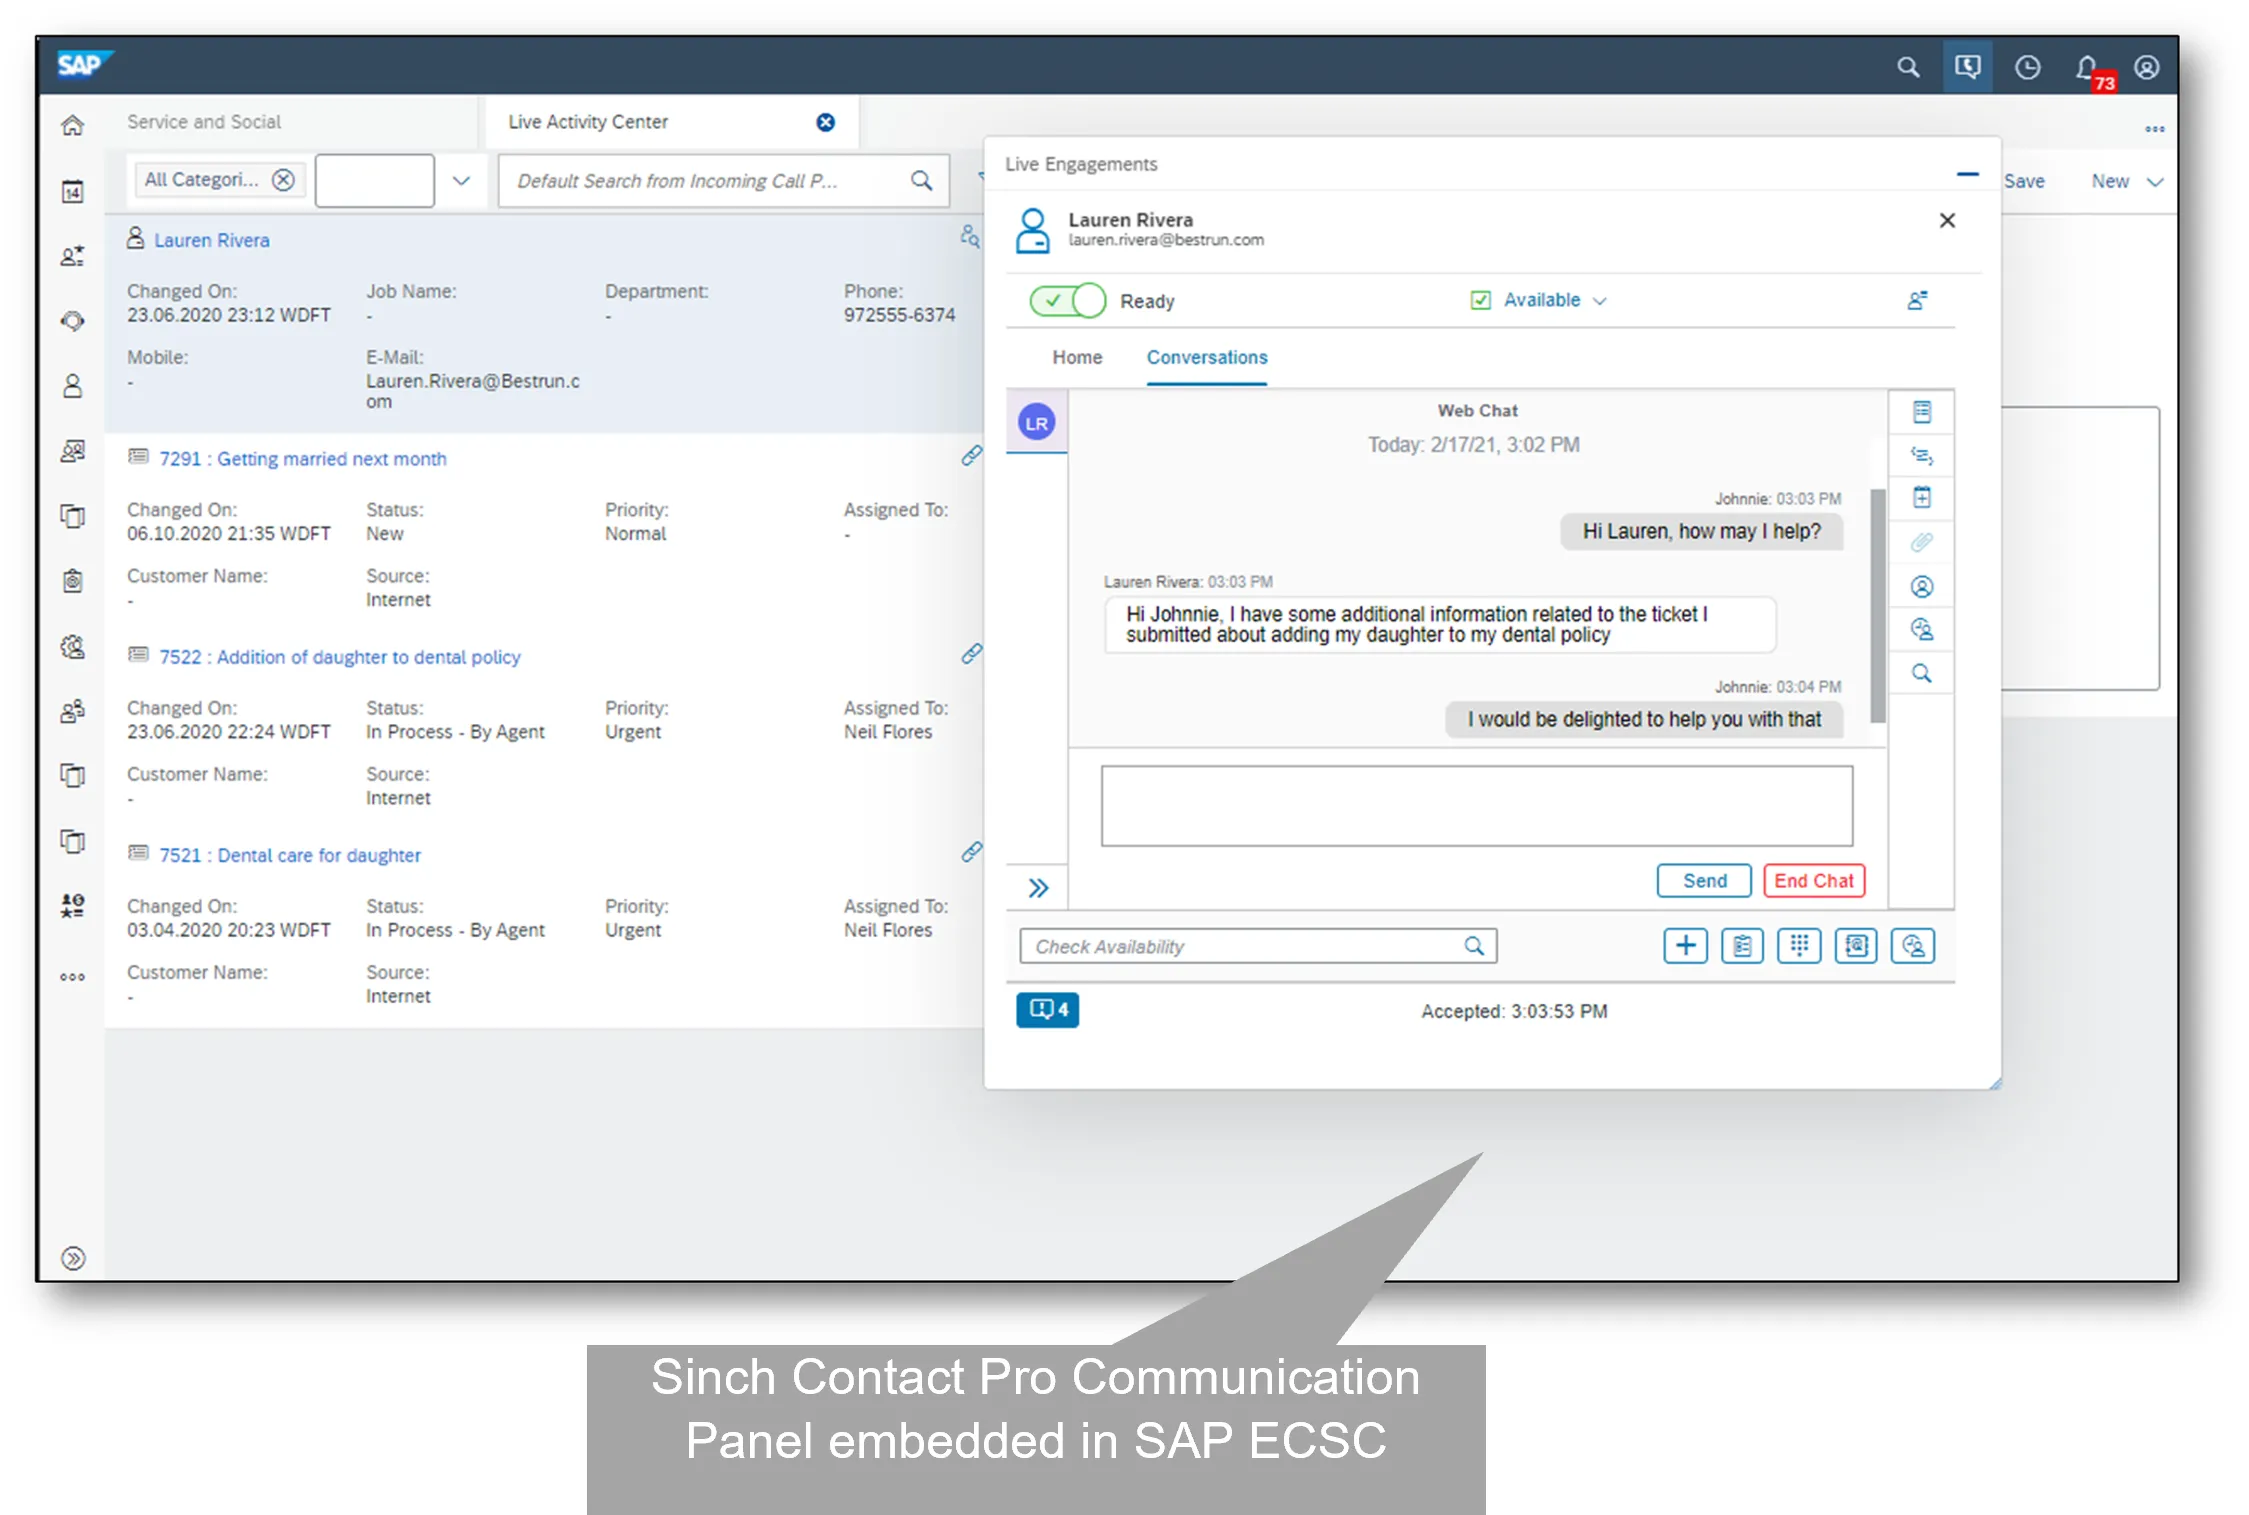Screen dimensions: 2249x1515
Task: Click the magnifier icon beside chat
Action: pyautogui.click(x=1921, y=673)
